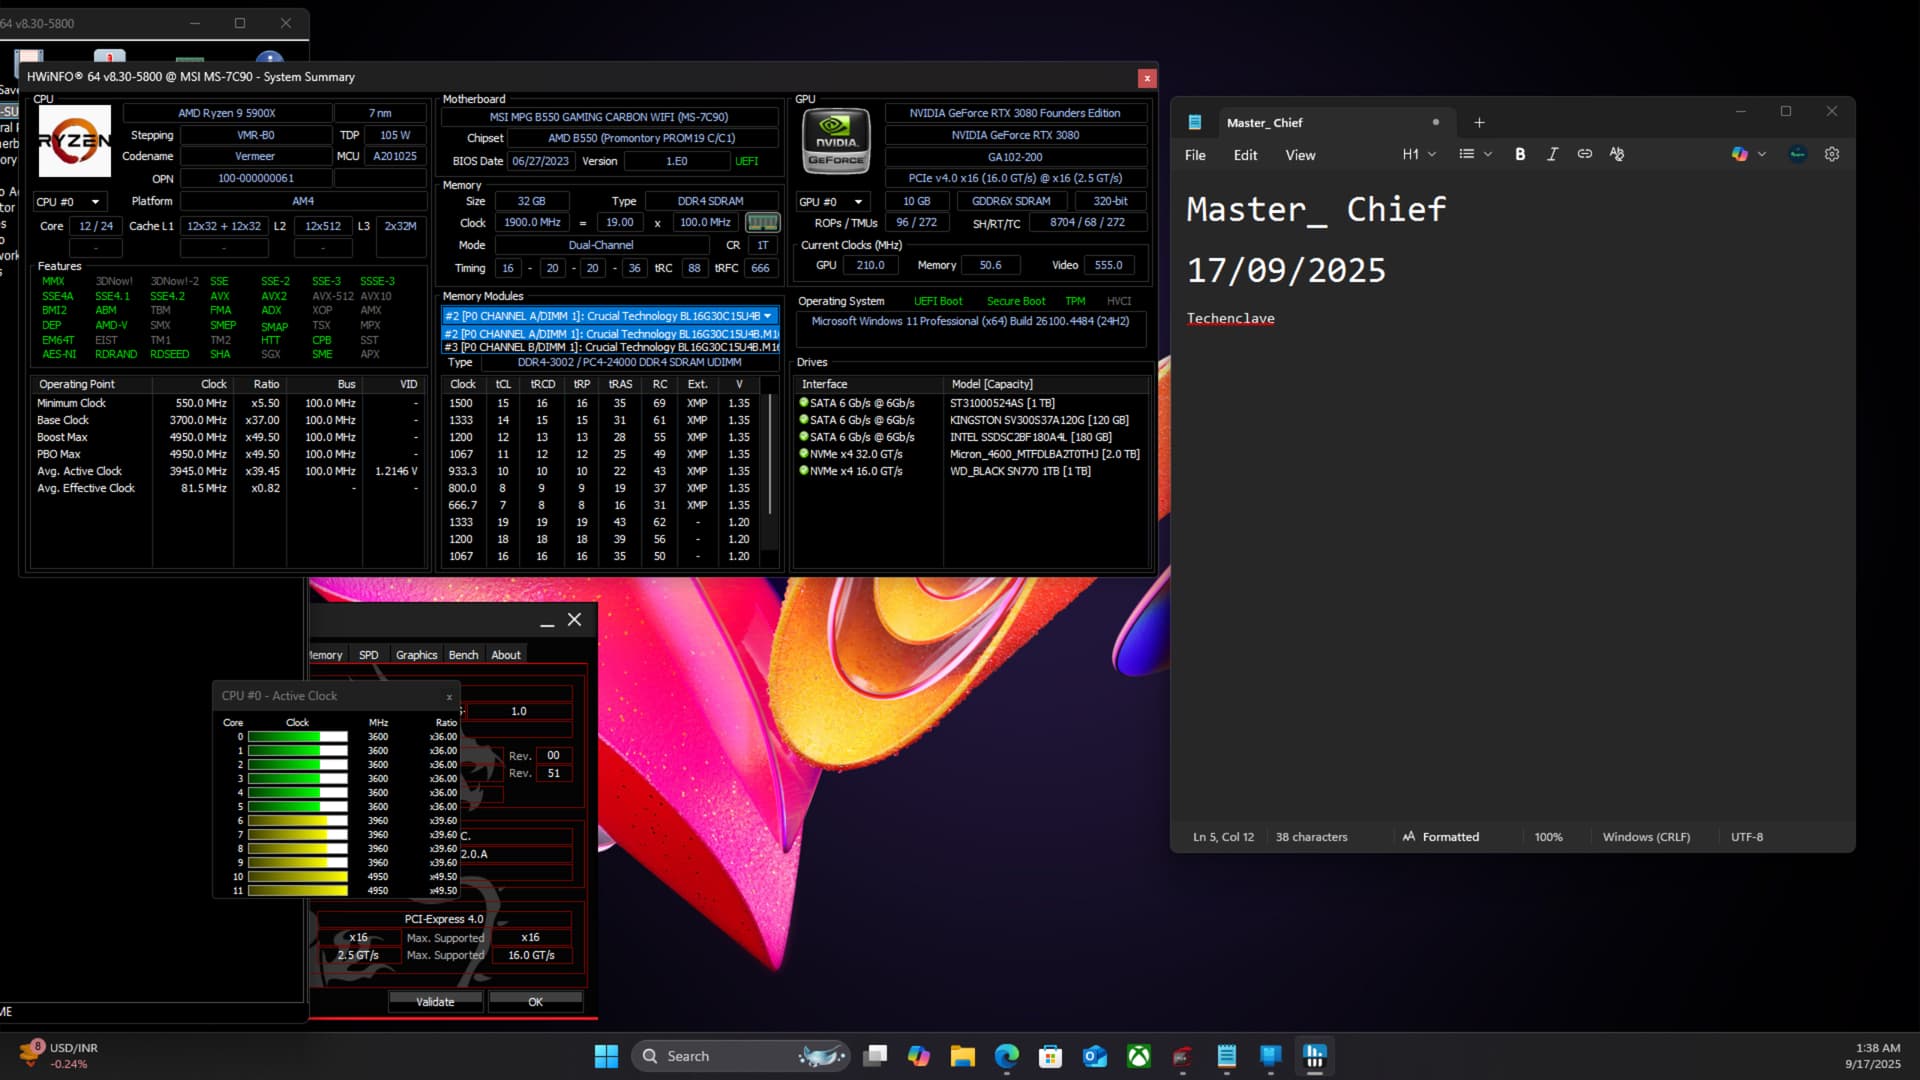1920x1080 pixels.
Task: Click the Core 11 clock bar in Active Clock
Action: tap(298, 891)
